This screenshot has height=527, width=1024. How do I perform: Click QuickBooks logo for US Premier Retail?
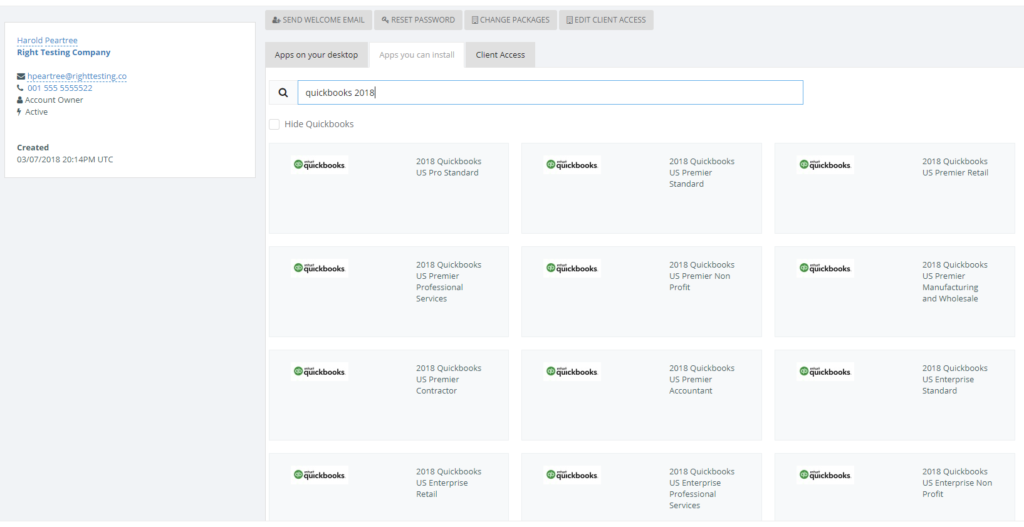(x=826, y=165)
